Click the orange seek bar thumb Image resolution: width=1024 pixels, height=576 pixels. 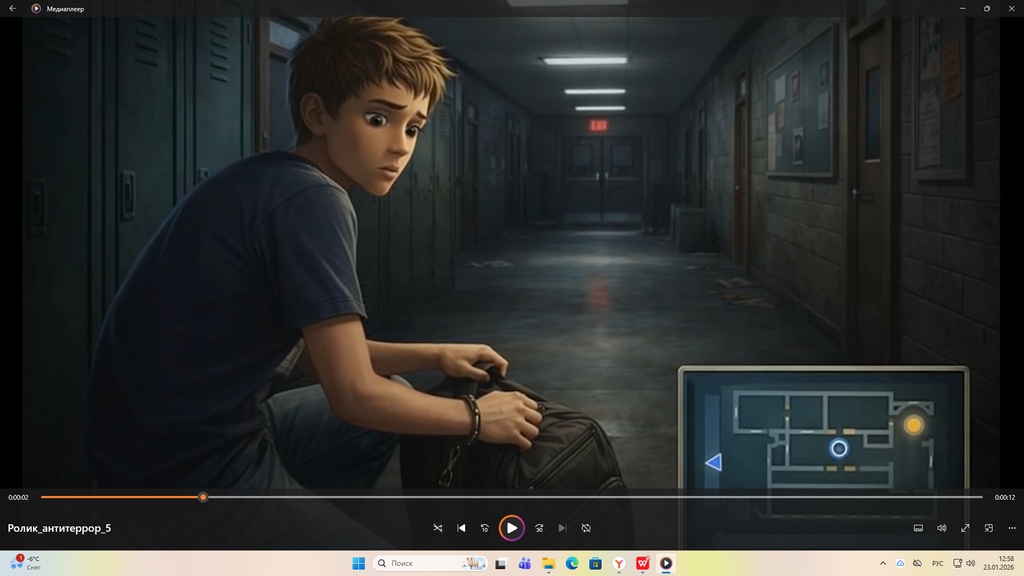203,497
